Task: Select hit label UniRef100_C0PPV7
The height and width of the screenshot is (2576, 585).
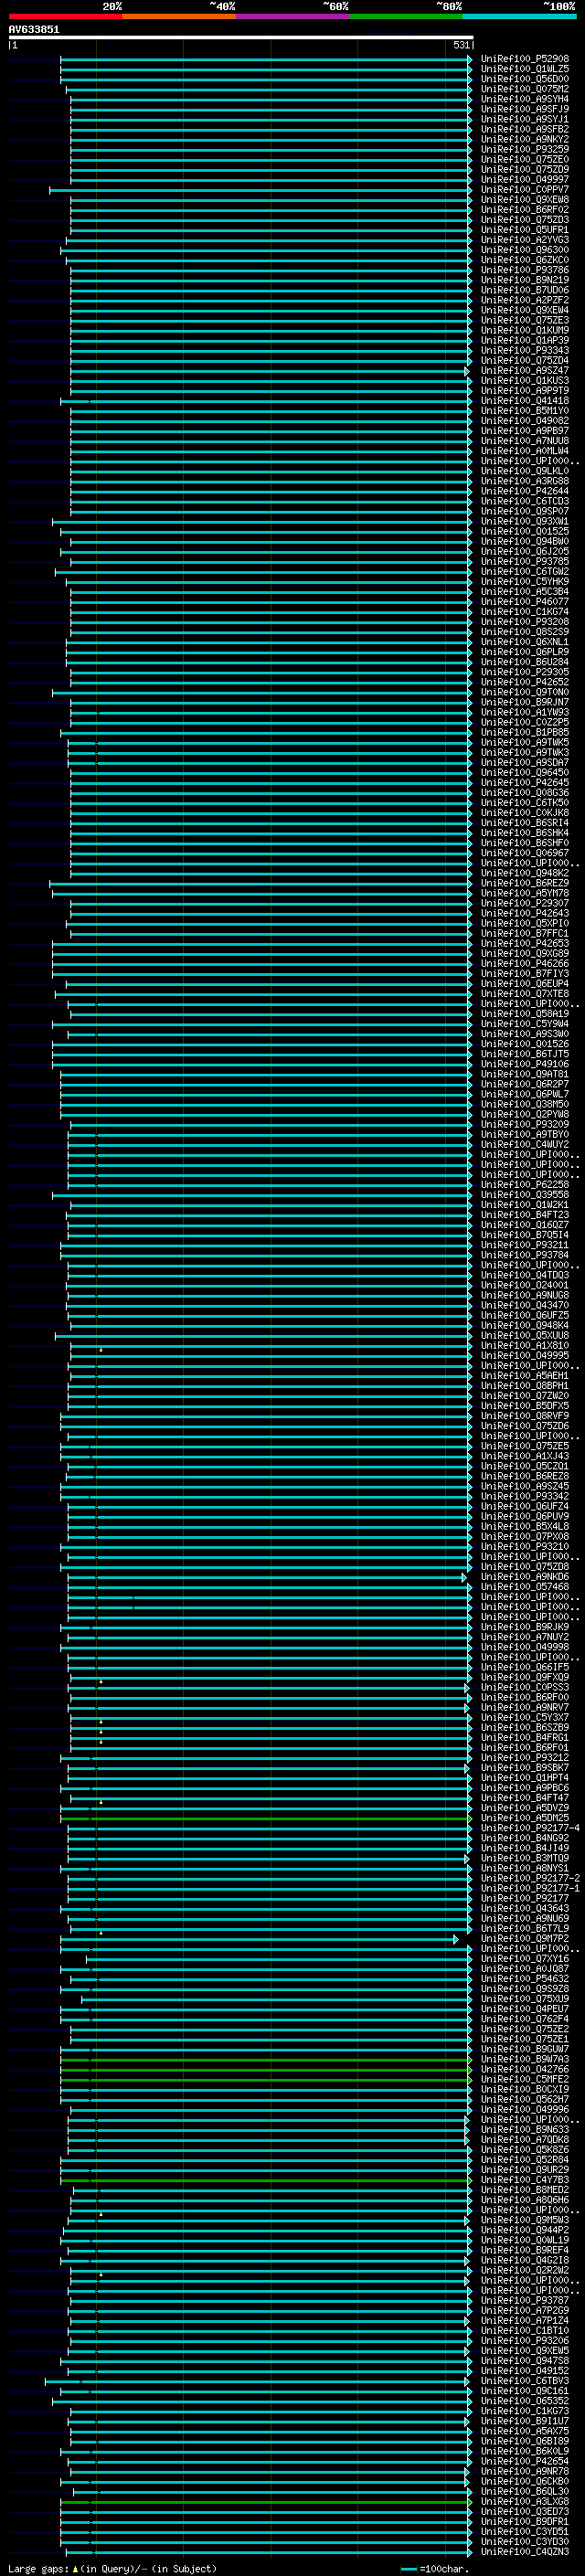Action: [525, 189]
